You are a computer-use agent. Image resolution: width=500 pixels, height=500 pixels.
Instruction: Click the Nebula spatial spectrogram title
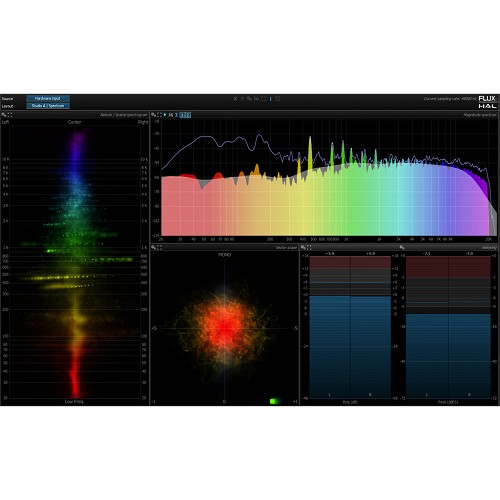tap(124, 115)
